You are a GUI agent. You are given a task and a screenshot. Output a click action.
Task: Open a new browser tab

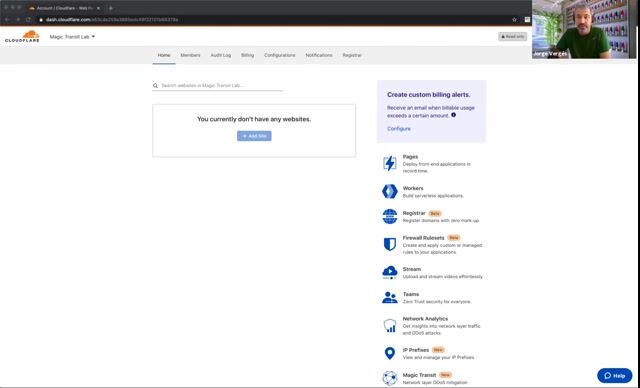tap(110, 8)
